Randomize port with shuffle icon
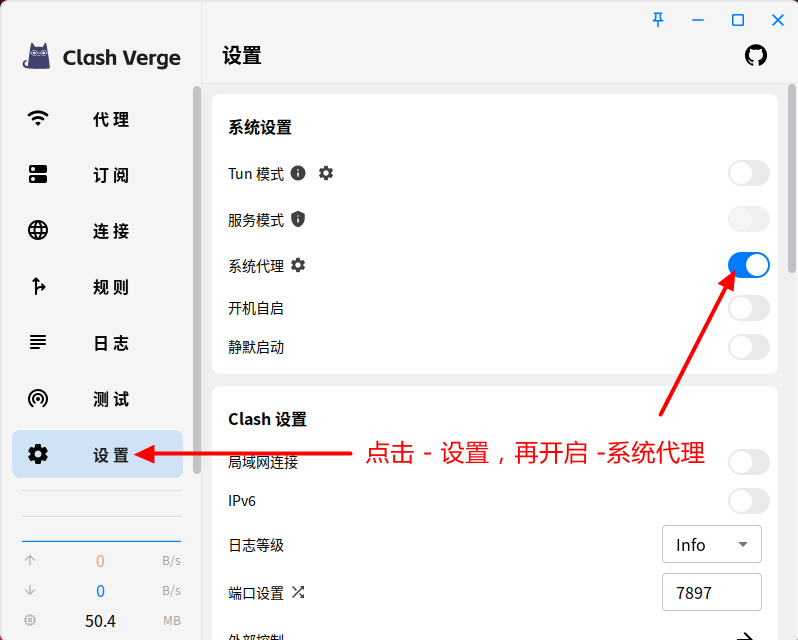 point(298,592)
